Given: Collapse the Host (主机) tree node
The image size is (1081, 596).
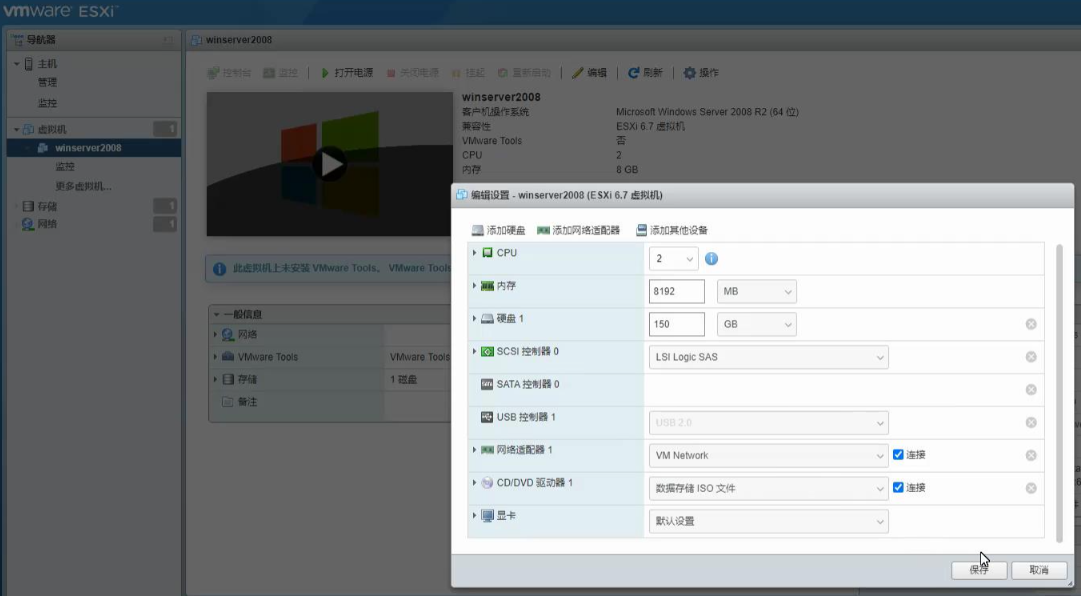Looking at the screenshot, I should click(x=17, y=63).
